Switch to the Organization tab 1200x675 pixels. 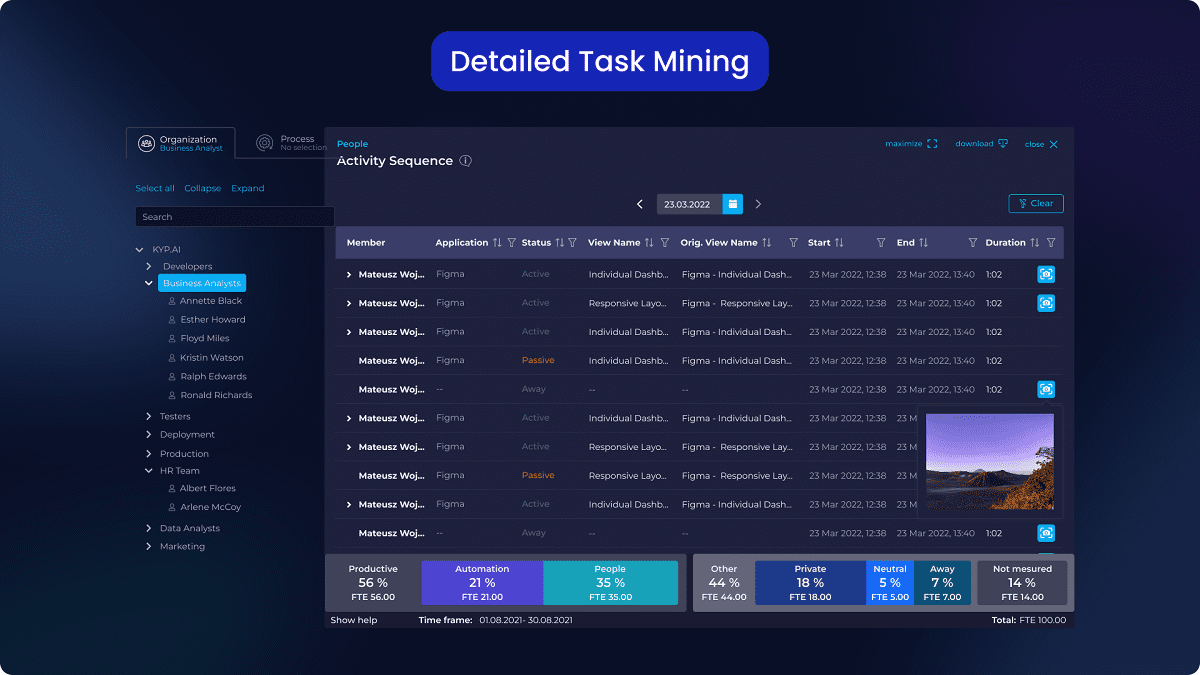180,142
